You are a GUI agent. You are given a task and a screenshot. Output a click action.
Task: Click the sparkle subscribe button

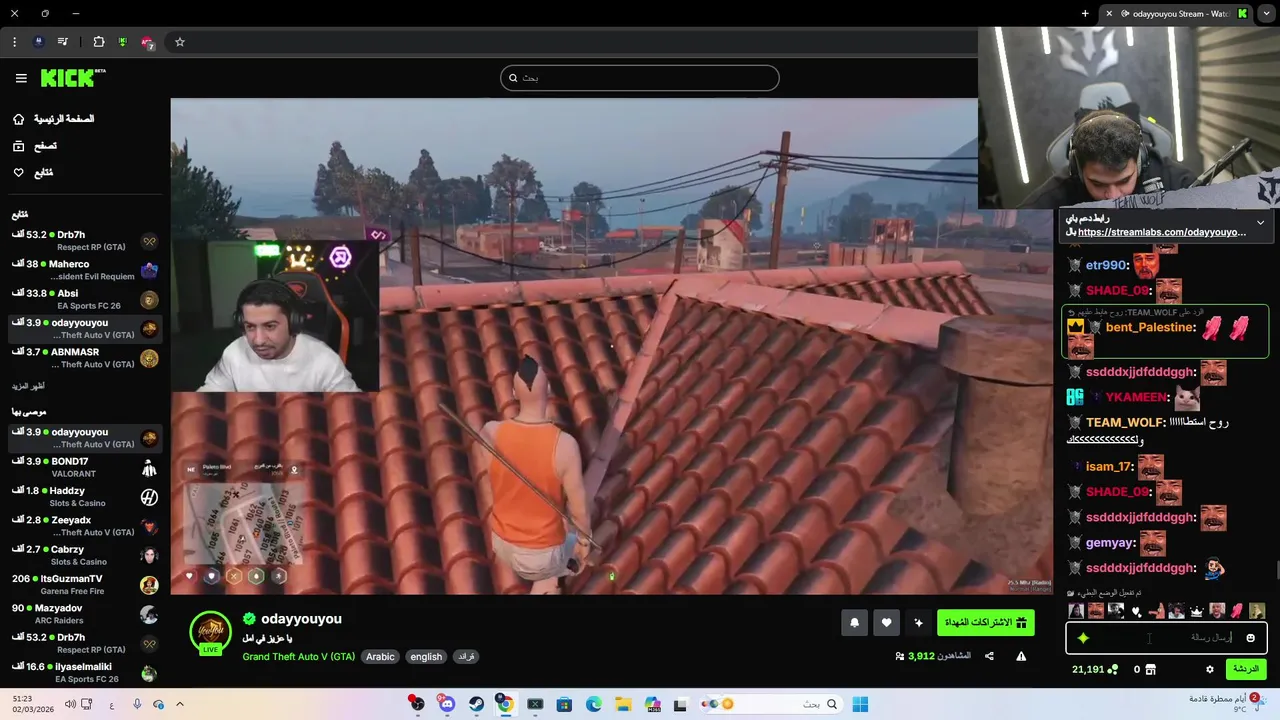(x=918, y=623)
